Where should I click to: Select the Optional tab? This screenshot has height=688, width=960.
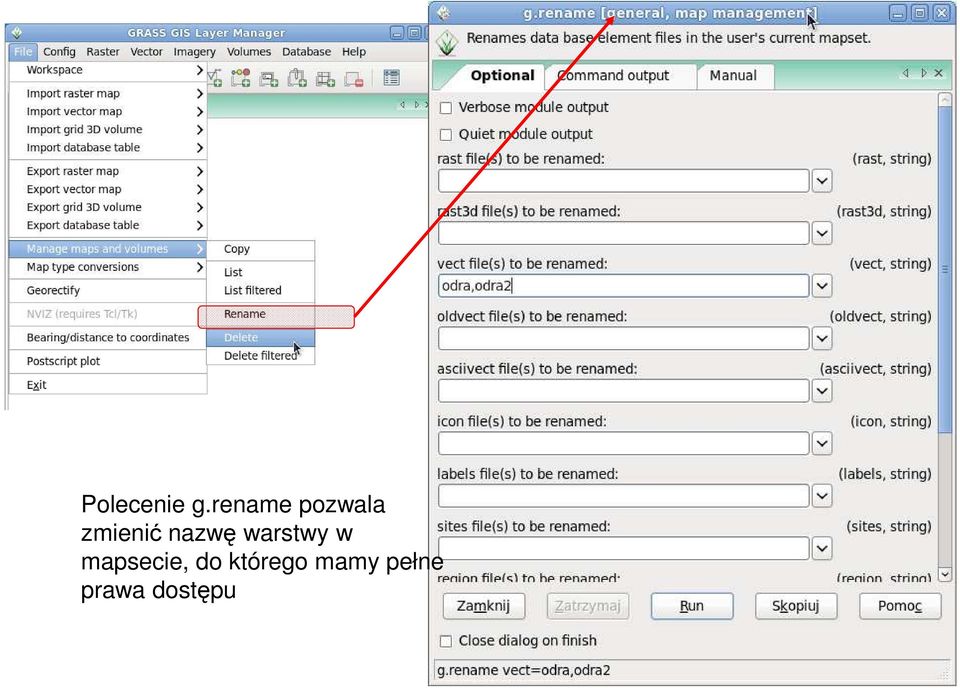coord(502,76)
